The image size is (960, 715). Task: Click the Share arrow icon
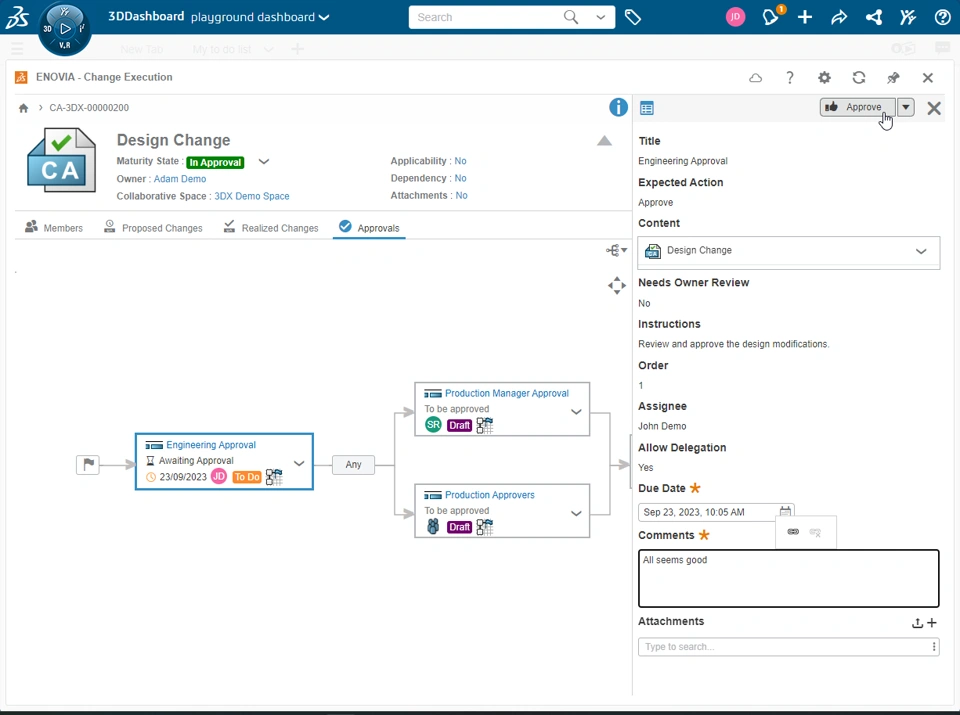pyautogui.click(x=839, y=17)
